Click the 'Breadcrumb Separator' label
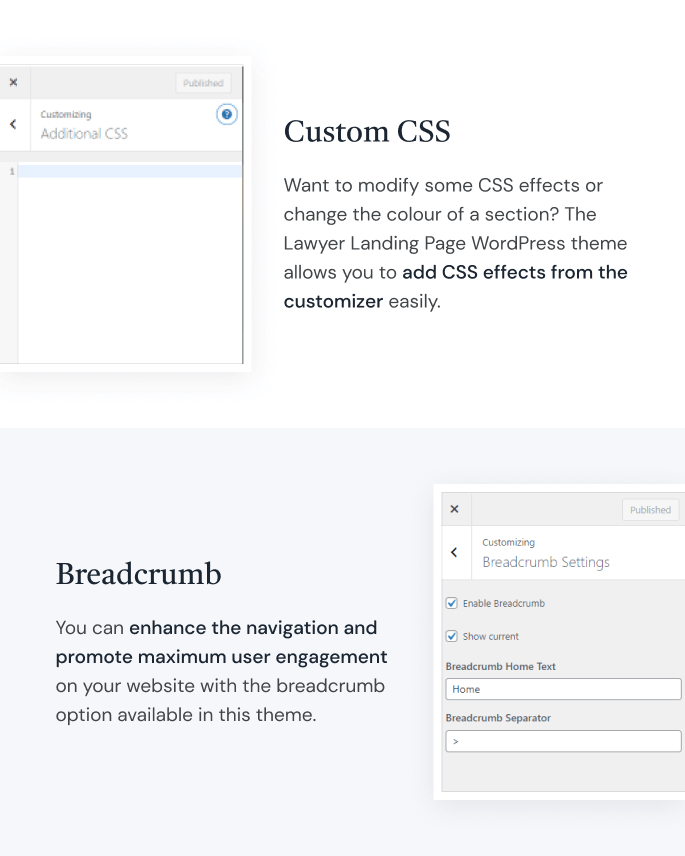This screenshot has width=685, height=856. point(498,718)
